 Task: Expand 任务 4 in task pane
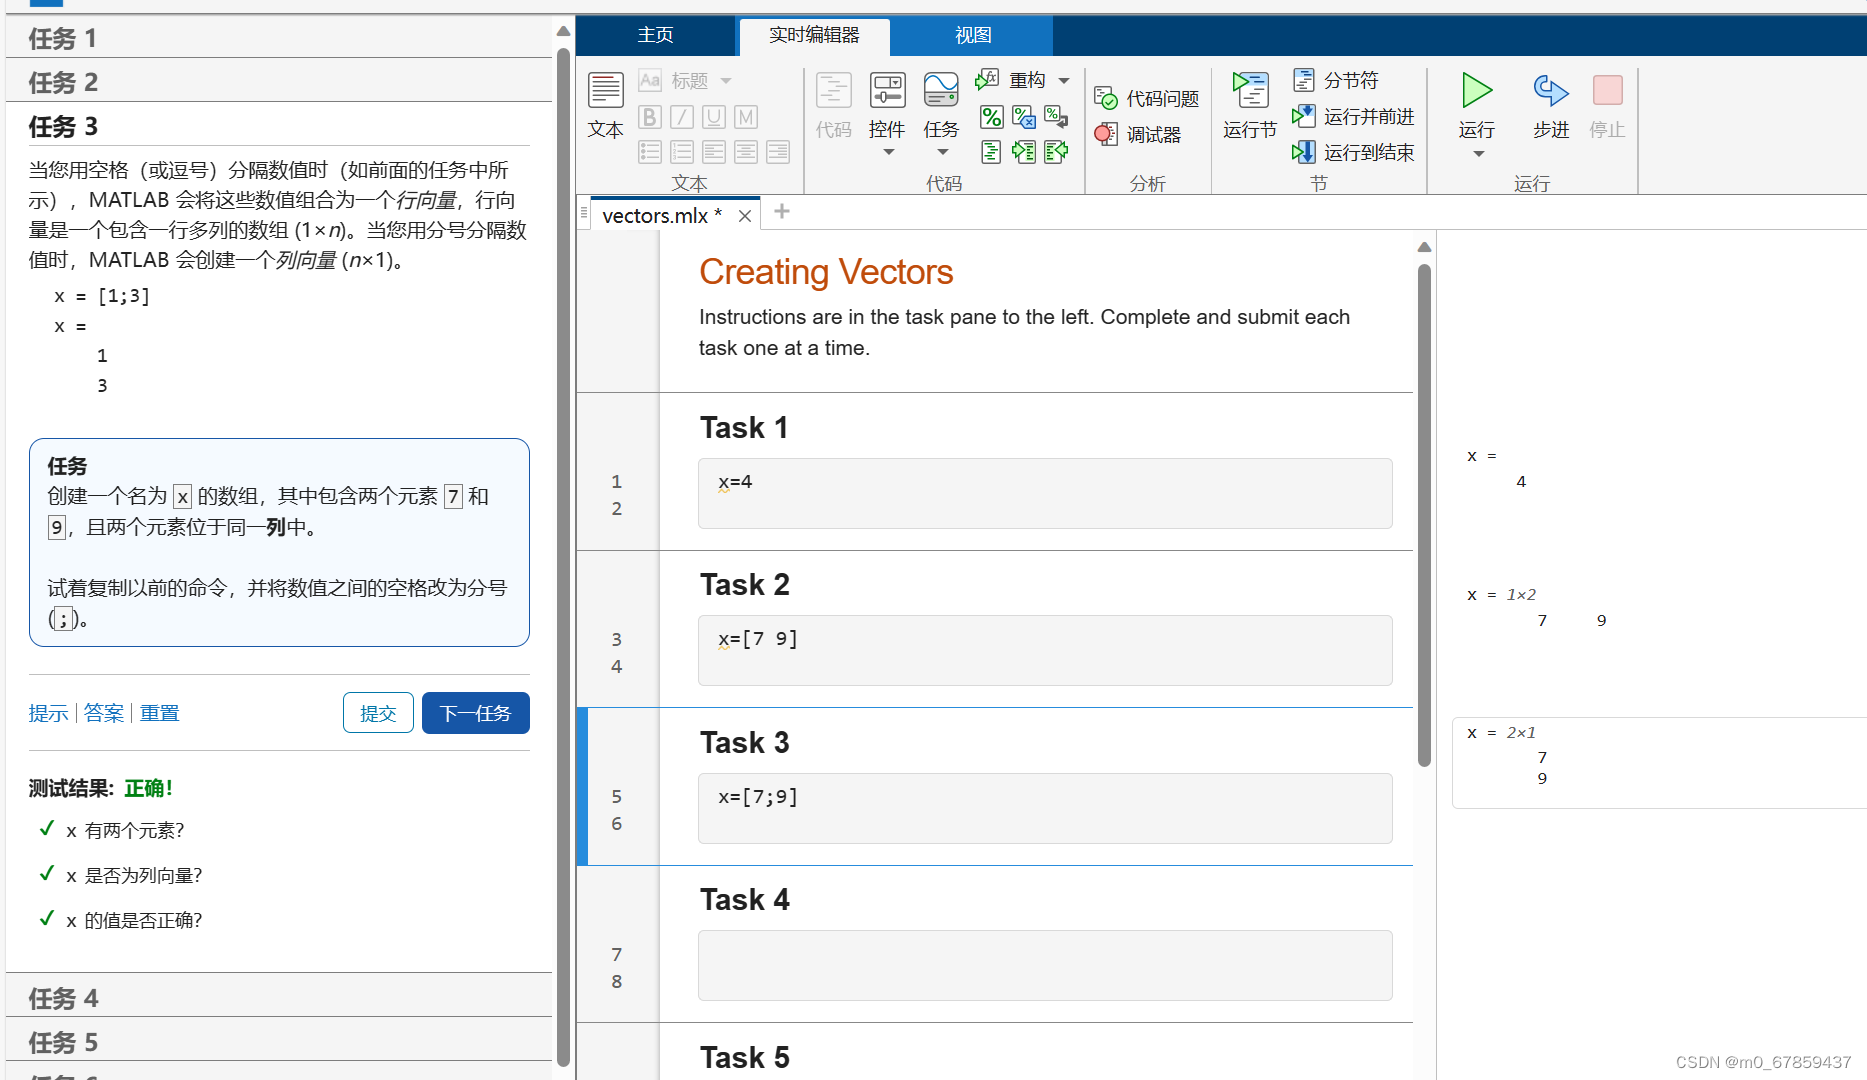tap(279, 998)
